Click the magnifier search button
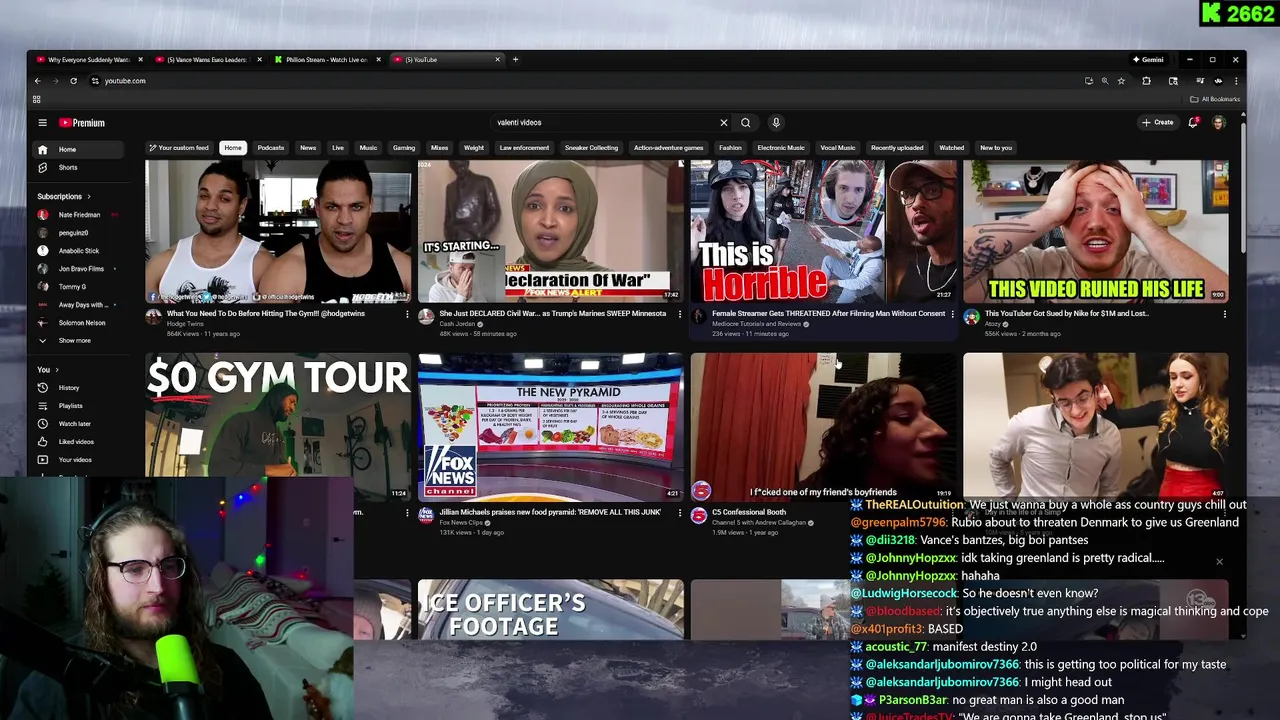The width and height of the screenshot is (1280, 720). point(745,123)
